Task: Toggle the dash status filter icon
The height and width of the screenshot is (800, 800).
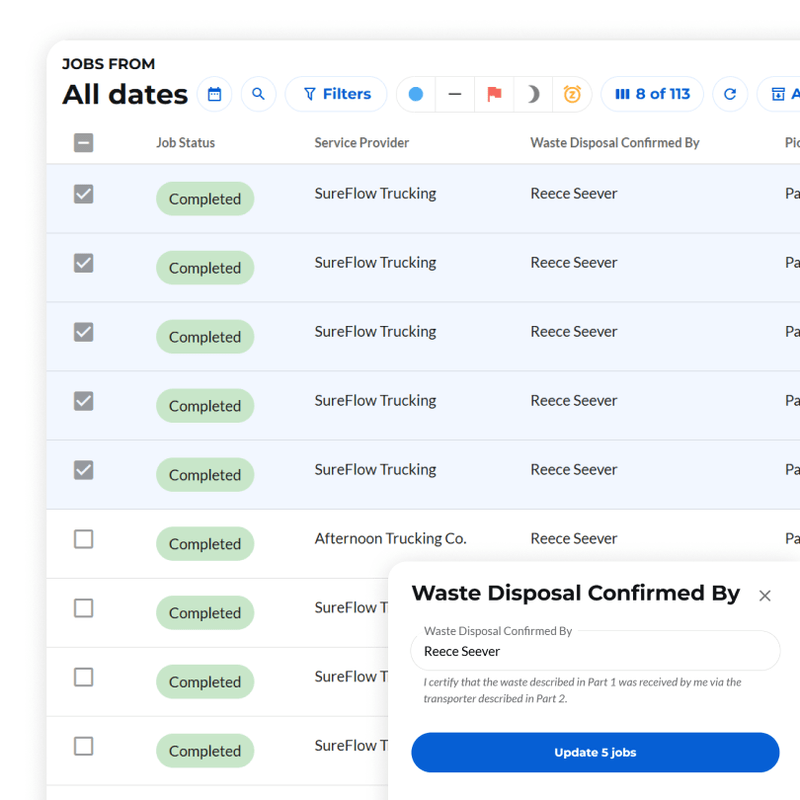Action: point(455,94)
